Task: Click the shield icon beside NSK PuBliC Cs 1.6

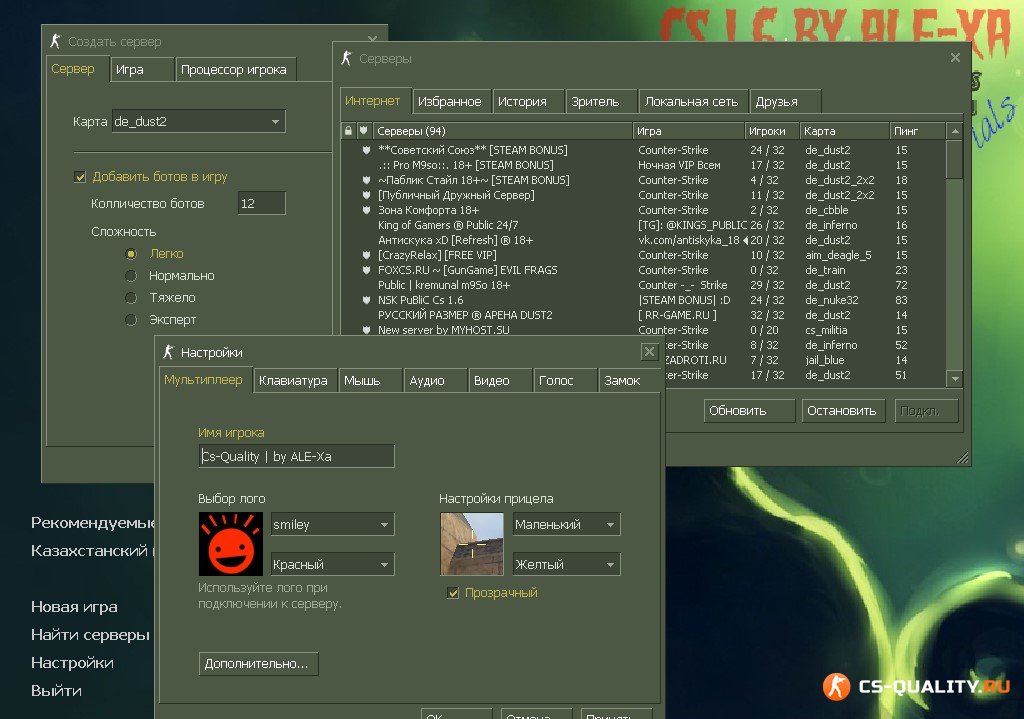Action: coord(367,300)
